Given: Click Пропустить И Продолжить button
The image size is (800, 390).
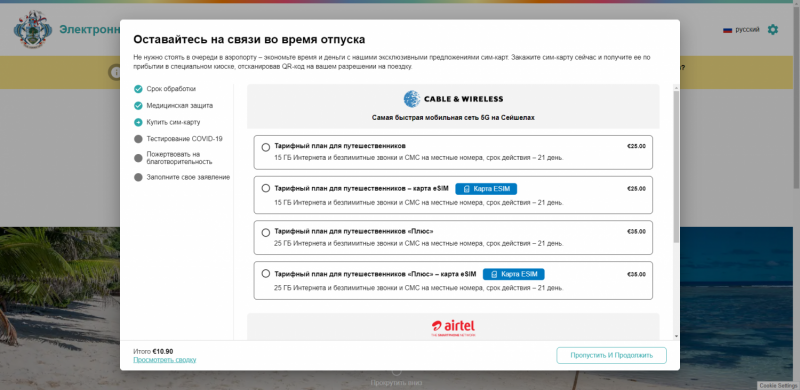Looking at the screenshot, I should tap(611, 355).
